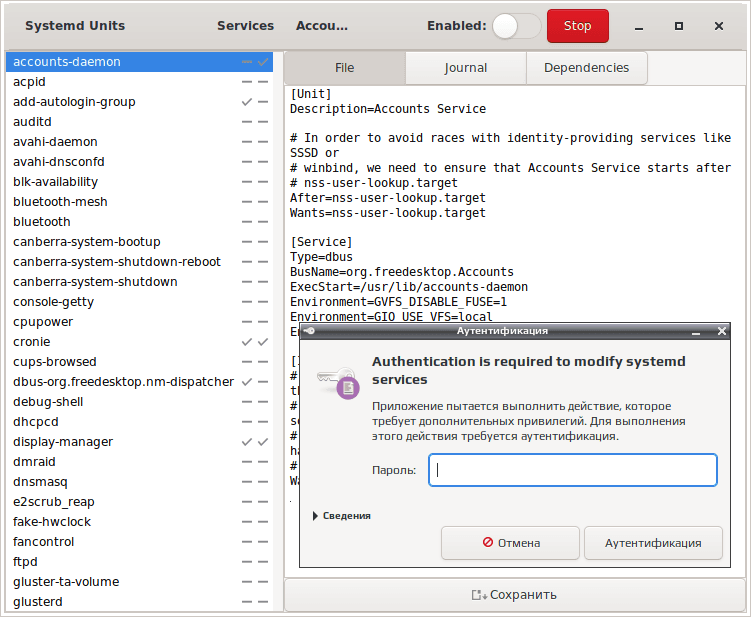Screen dimensions: 751x617
Task: Toggle the Enabled switch in header
Action: 516,26
